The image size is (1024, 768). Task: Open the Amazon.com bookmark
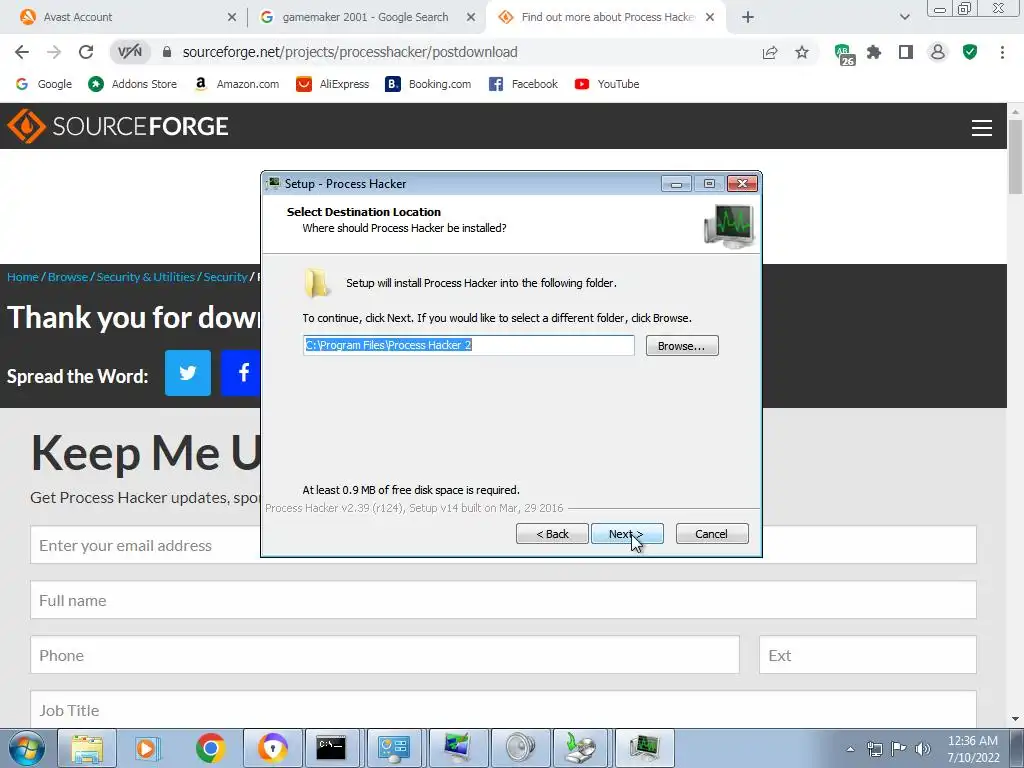pos(237,84)
